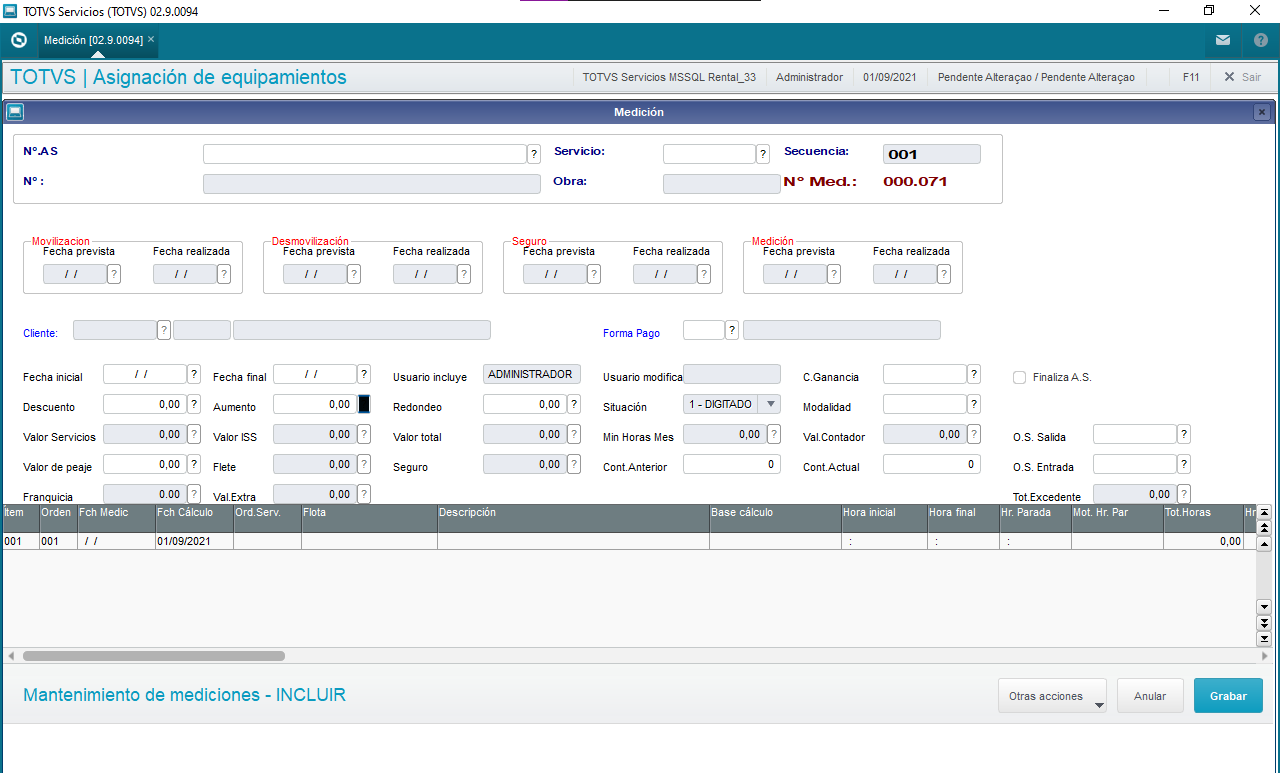Viewport: 1280px width, 773px height.
Task: Open the mail envelope icon in the top bar
Action: 1223,41
